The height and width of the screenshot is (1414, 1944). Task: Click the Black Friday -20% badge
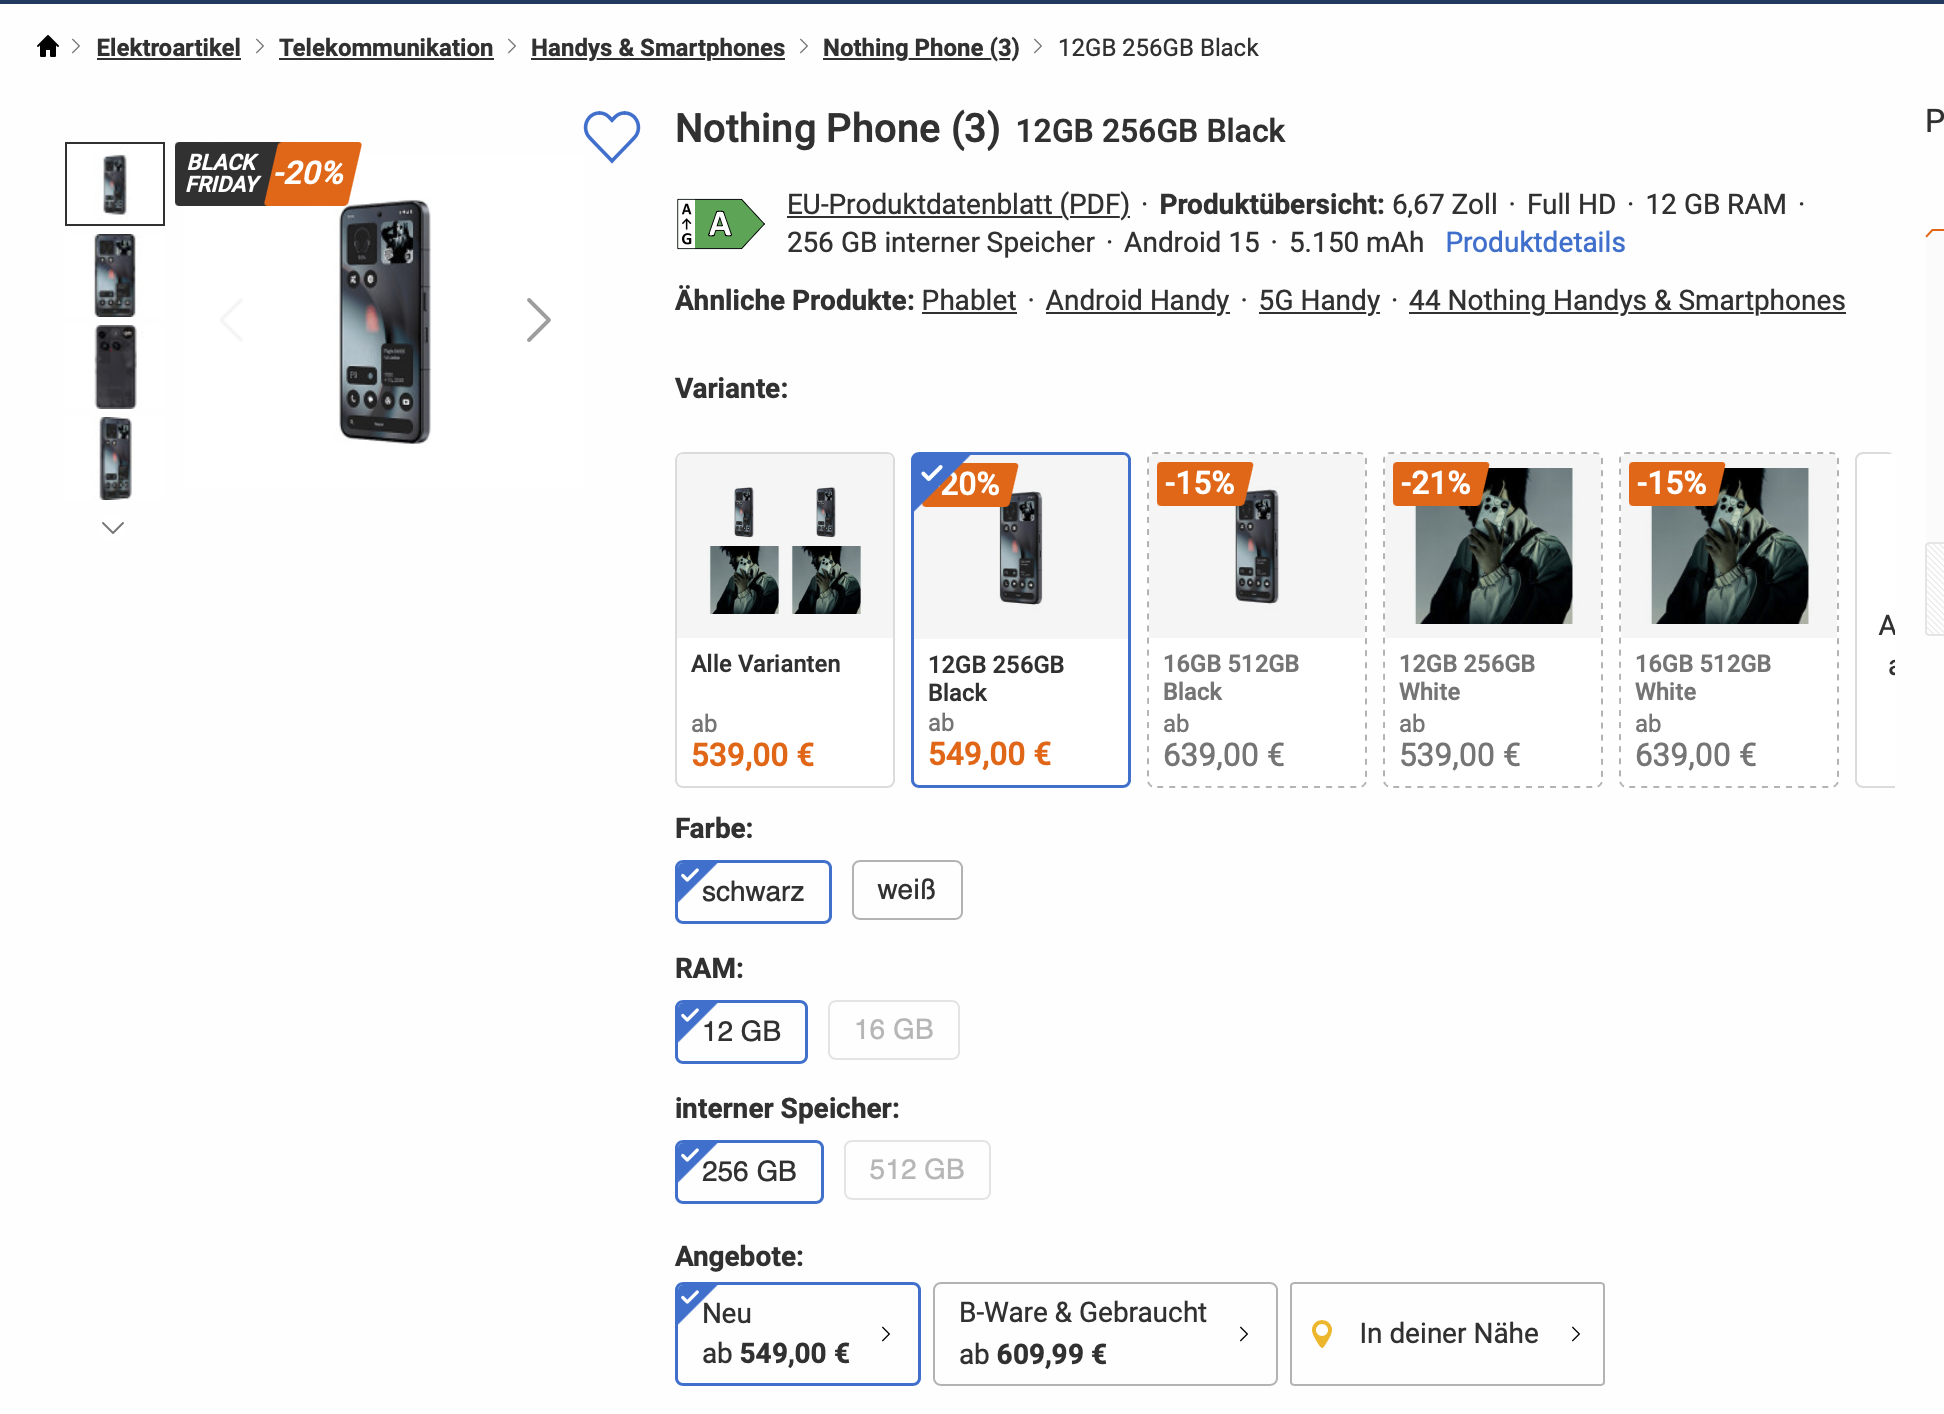[267, 174]
